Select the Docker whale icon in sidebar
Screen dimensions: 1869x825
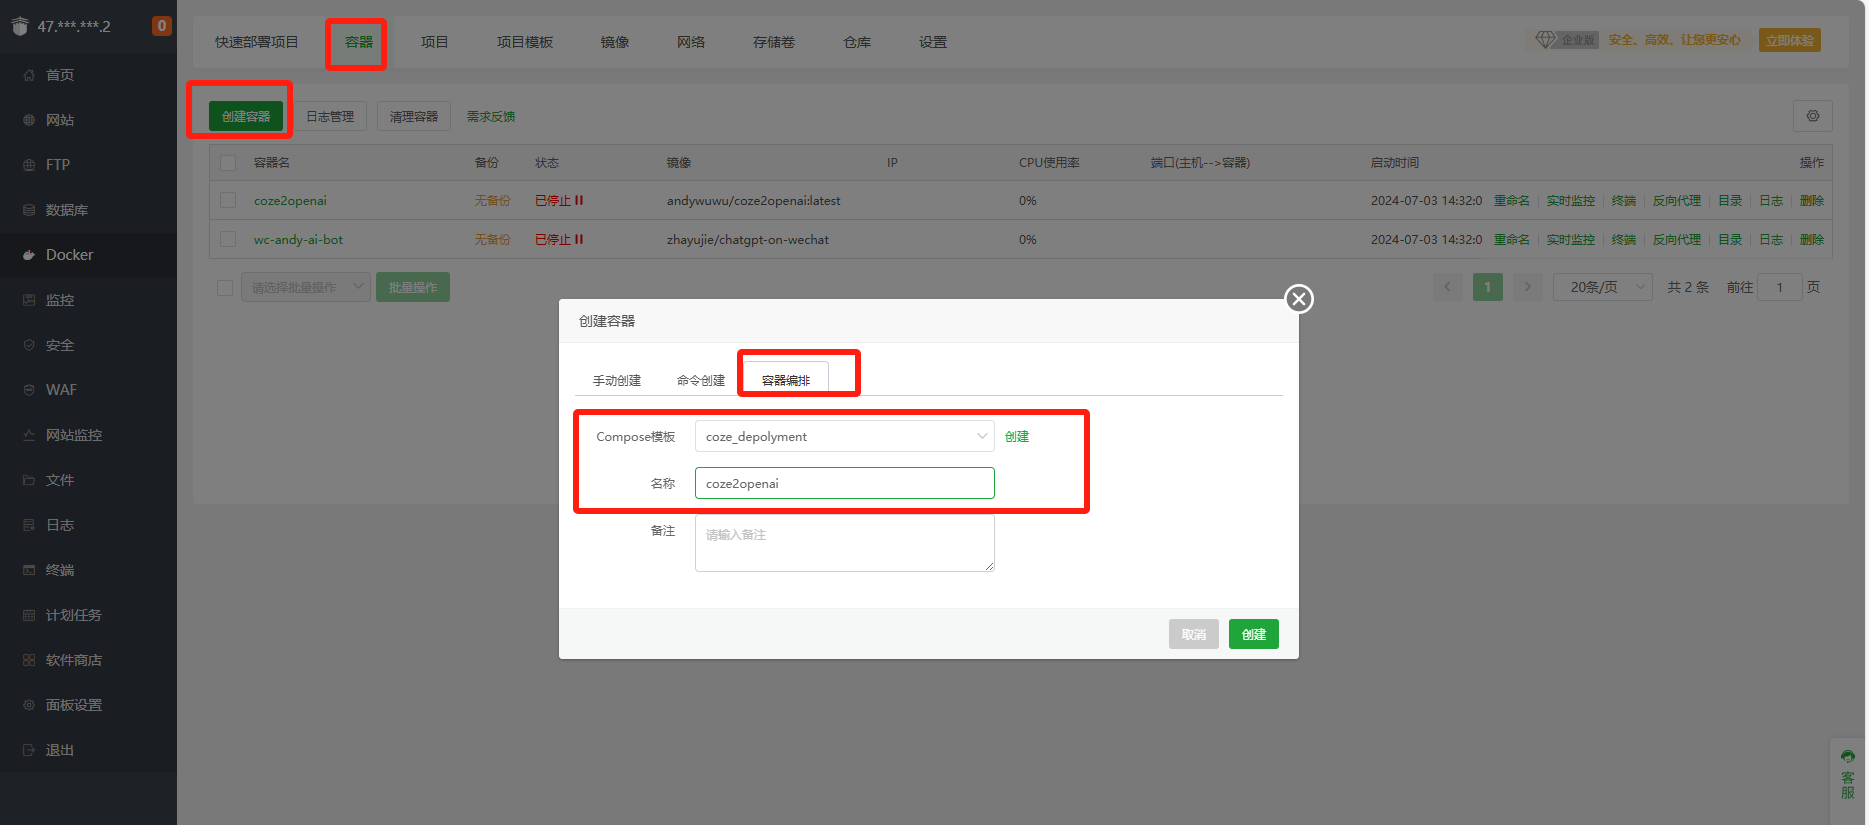click(x=29, y=255)
